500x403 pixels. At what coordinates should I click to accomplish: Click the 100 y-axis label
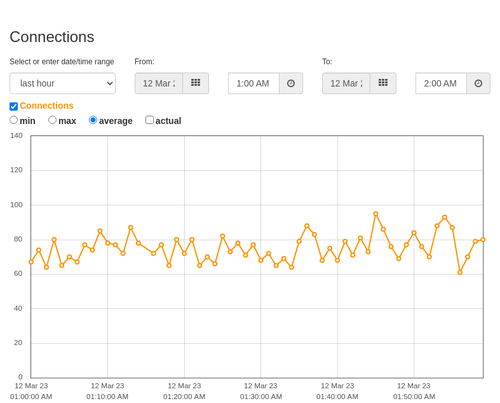coord(16,205)
